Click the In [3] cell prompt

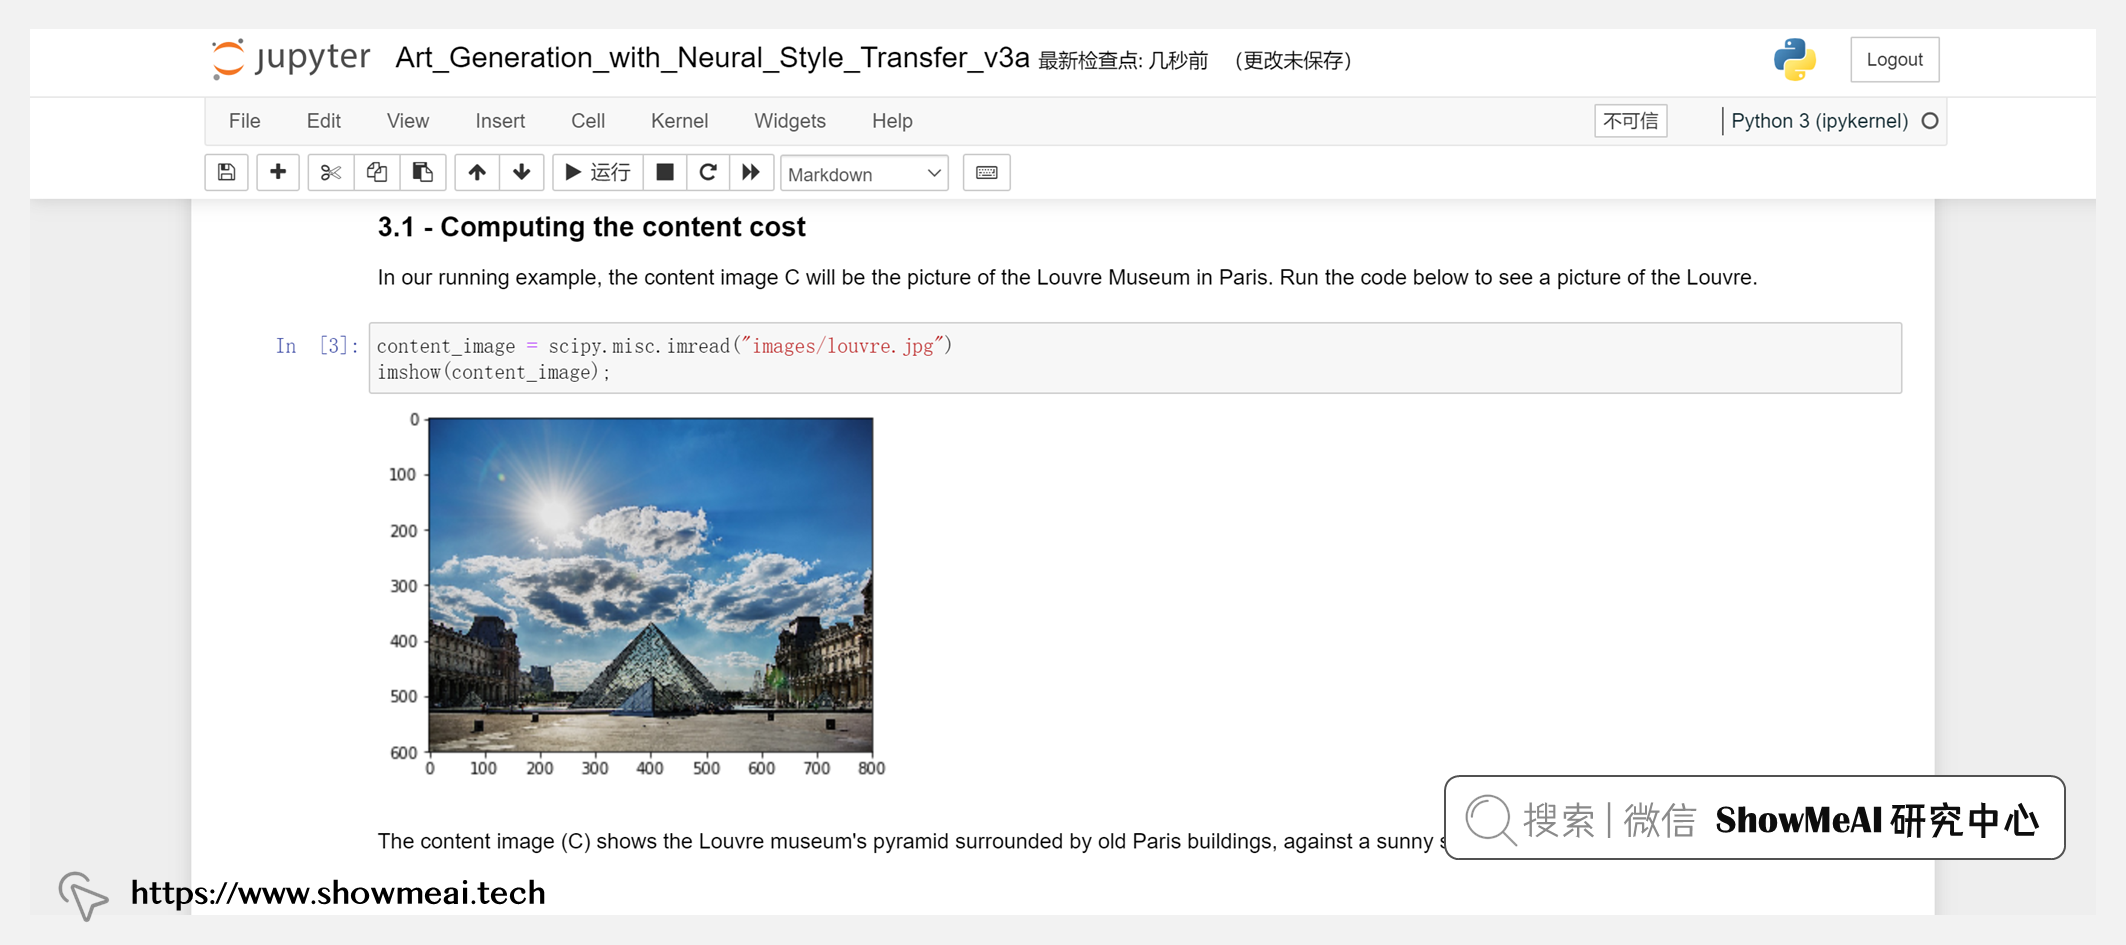[316, 346]
